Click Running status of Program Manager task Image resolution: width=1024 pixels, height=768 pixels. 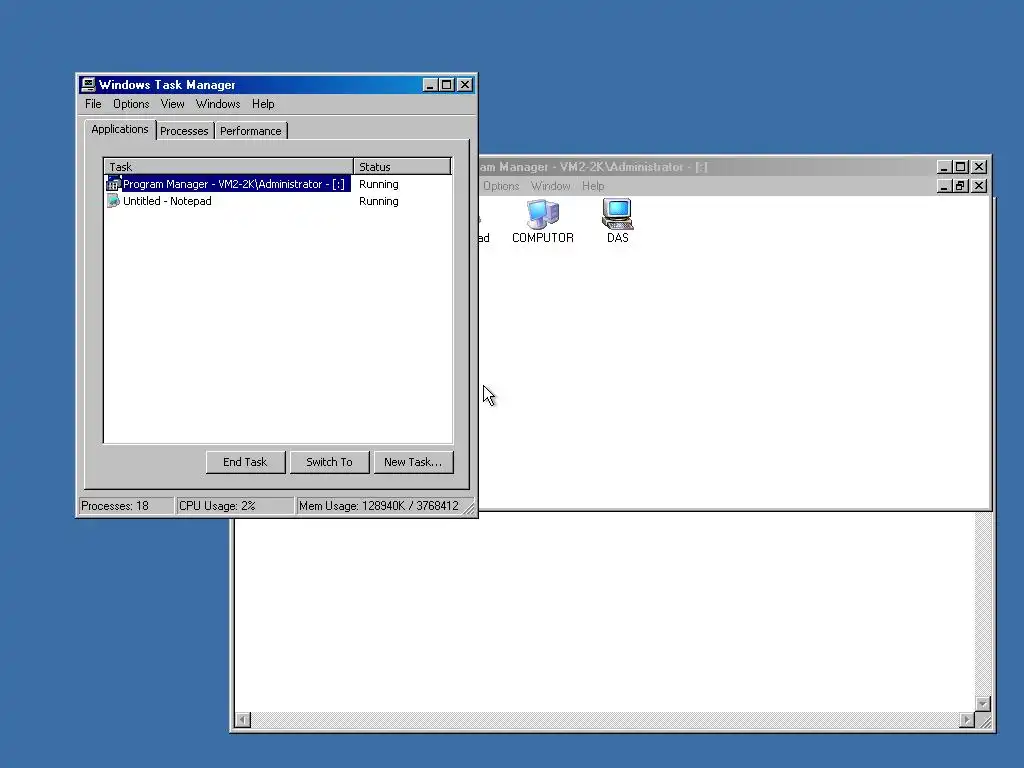click(x=379, y=184)
